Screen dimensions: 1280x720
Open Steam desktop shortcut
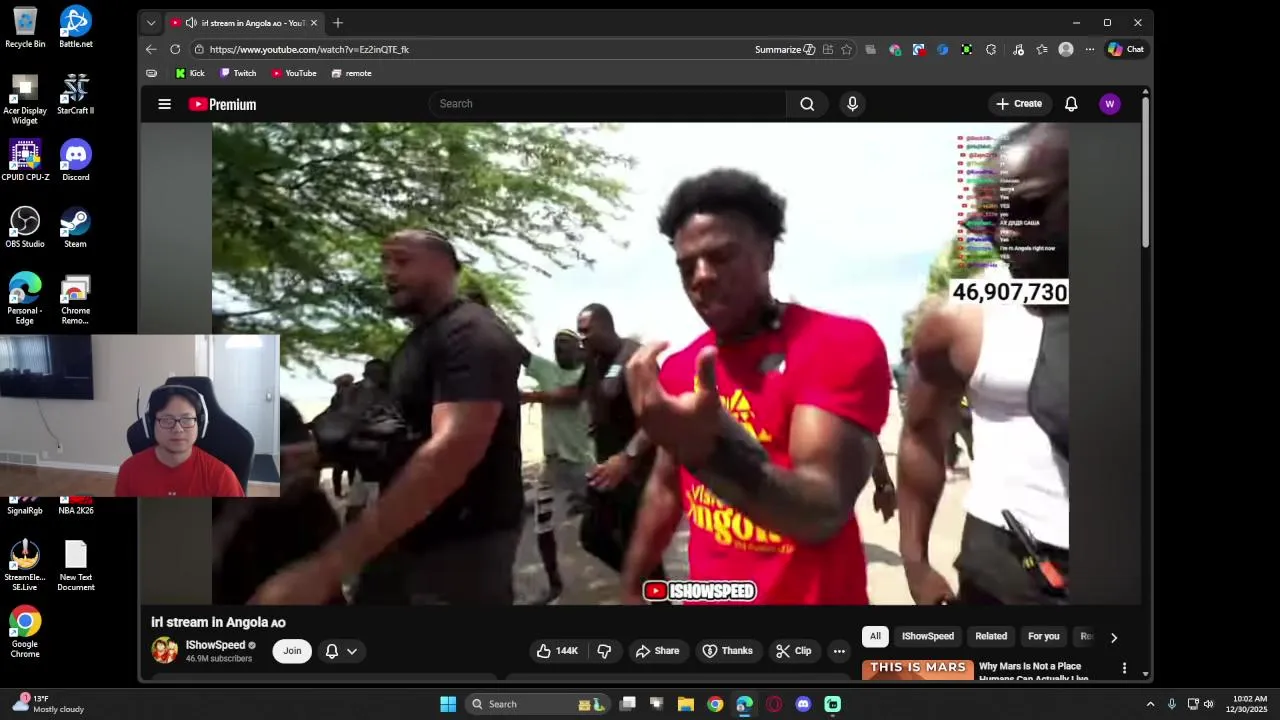[x=76, y=227]
